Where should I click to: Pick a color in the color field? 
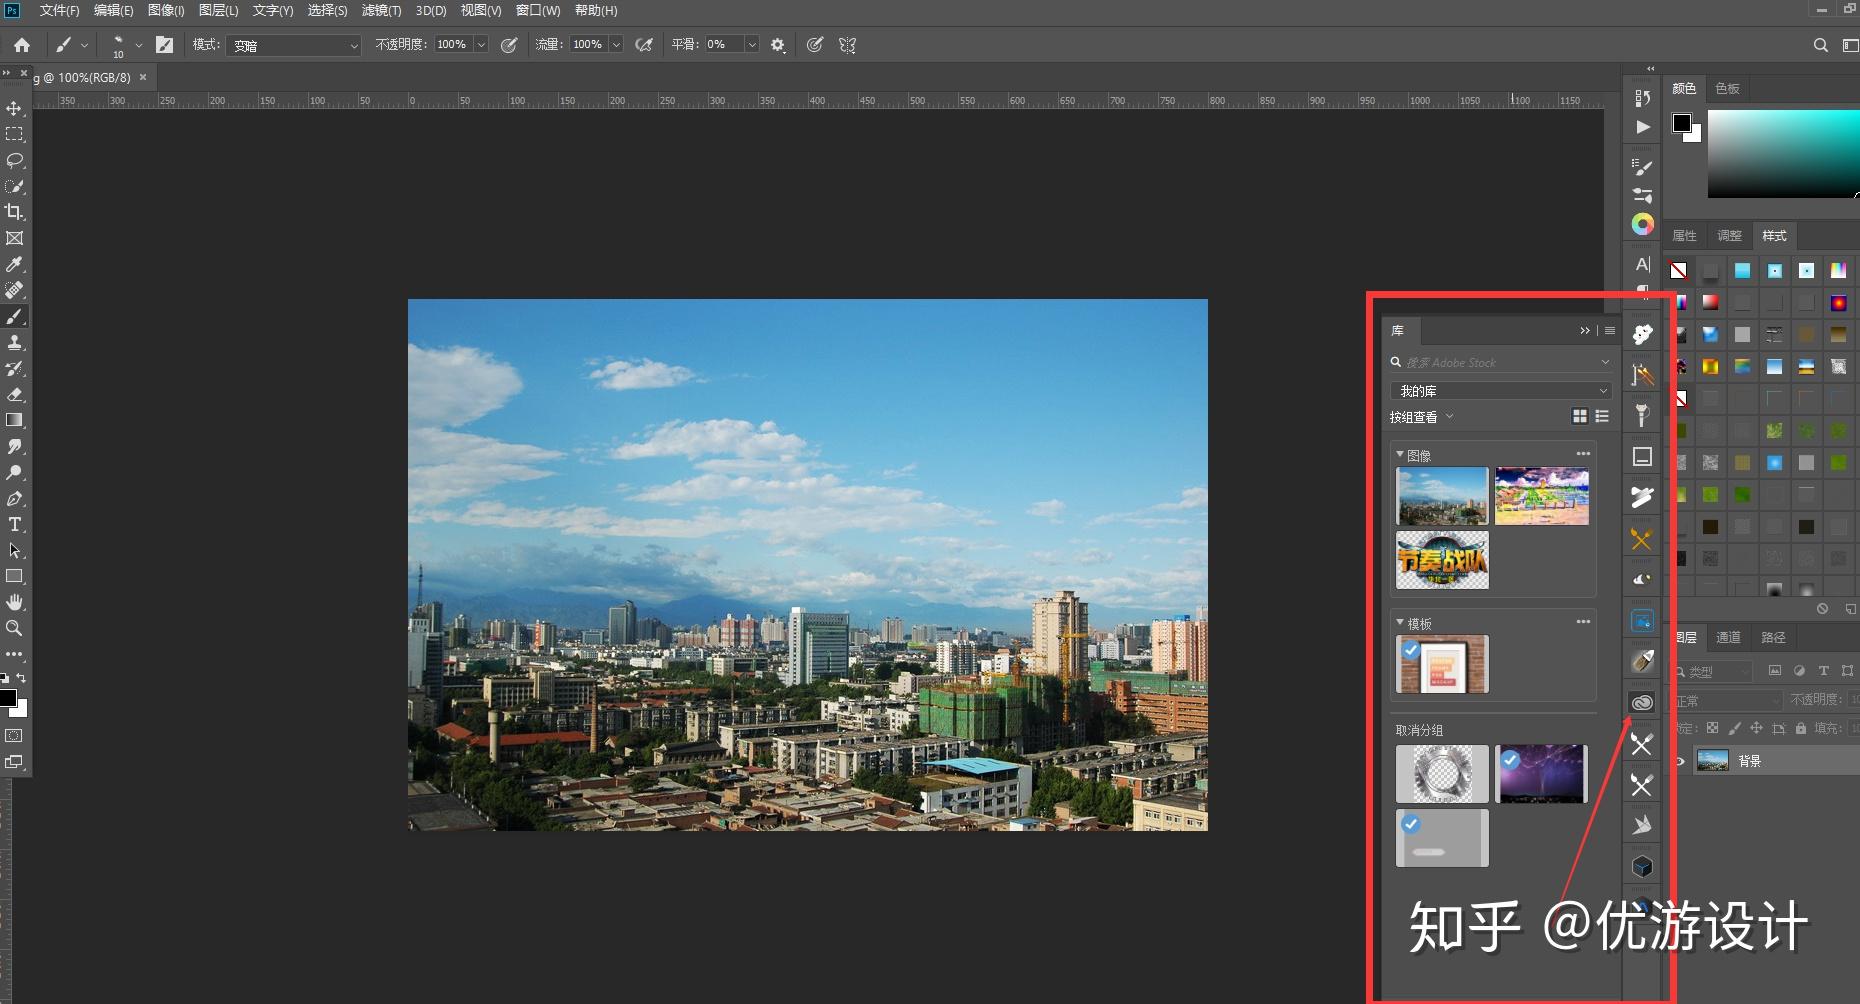[1783, 153]
